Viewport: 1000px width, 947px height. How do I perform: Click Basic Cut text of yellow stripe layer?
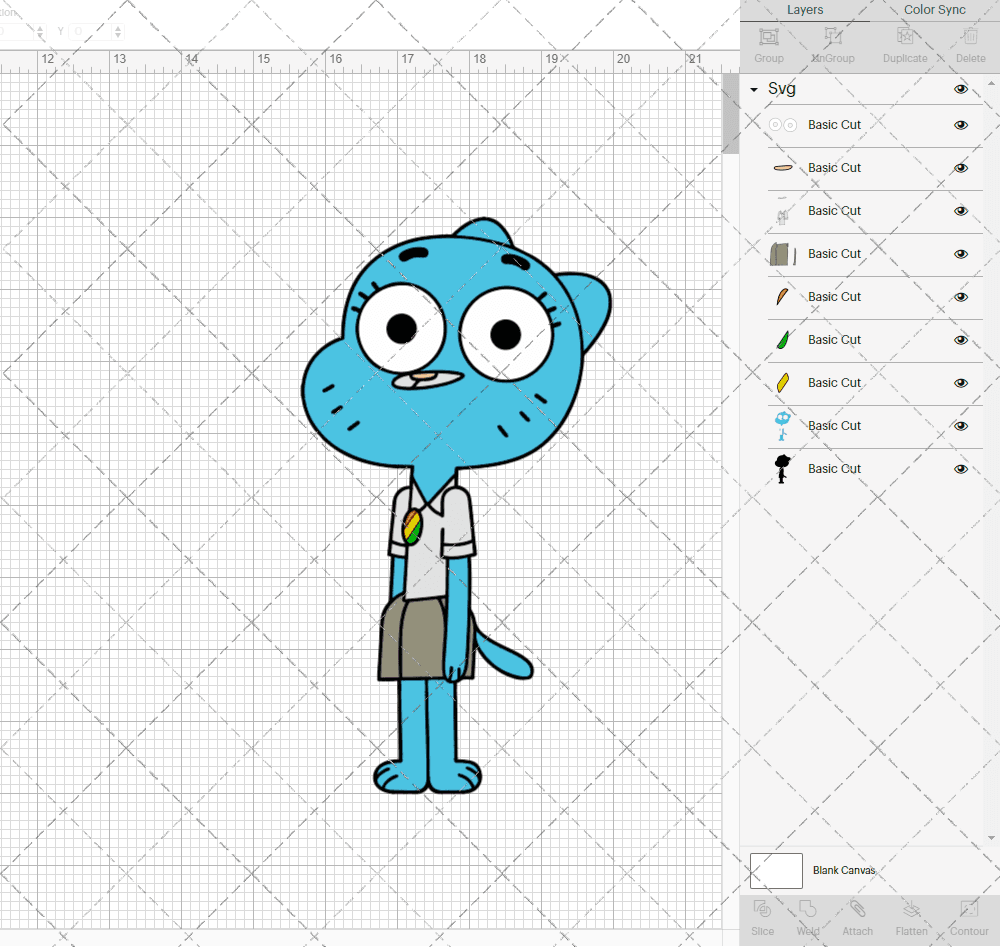[834, 383]
